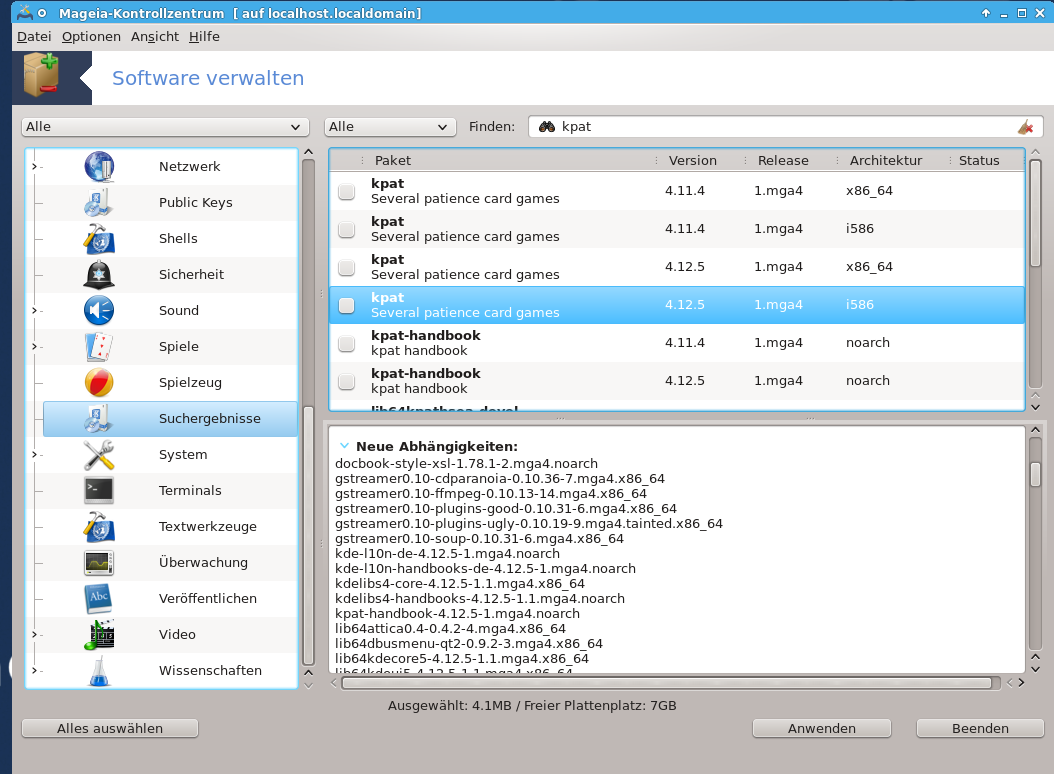Open the Ansicht menu

155,36
